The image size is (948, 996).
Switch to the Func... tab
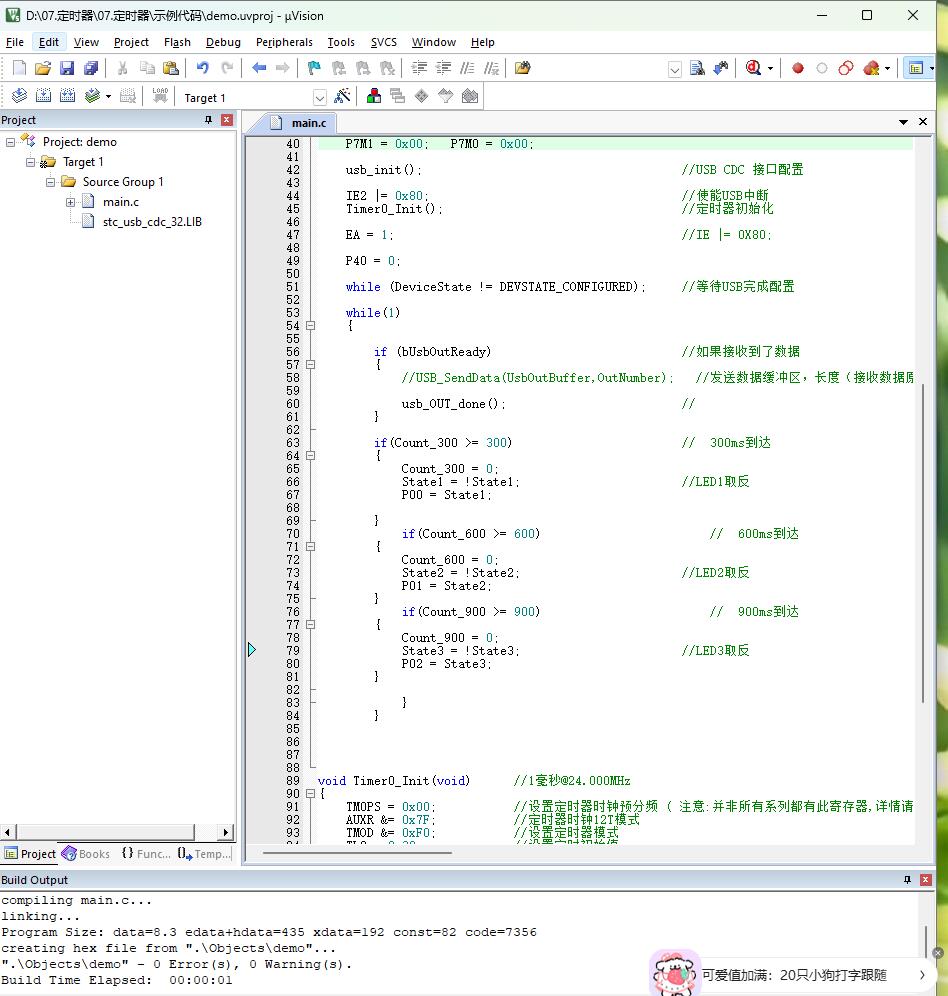pyautogui.click(x=146, y=854)
